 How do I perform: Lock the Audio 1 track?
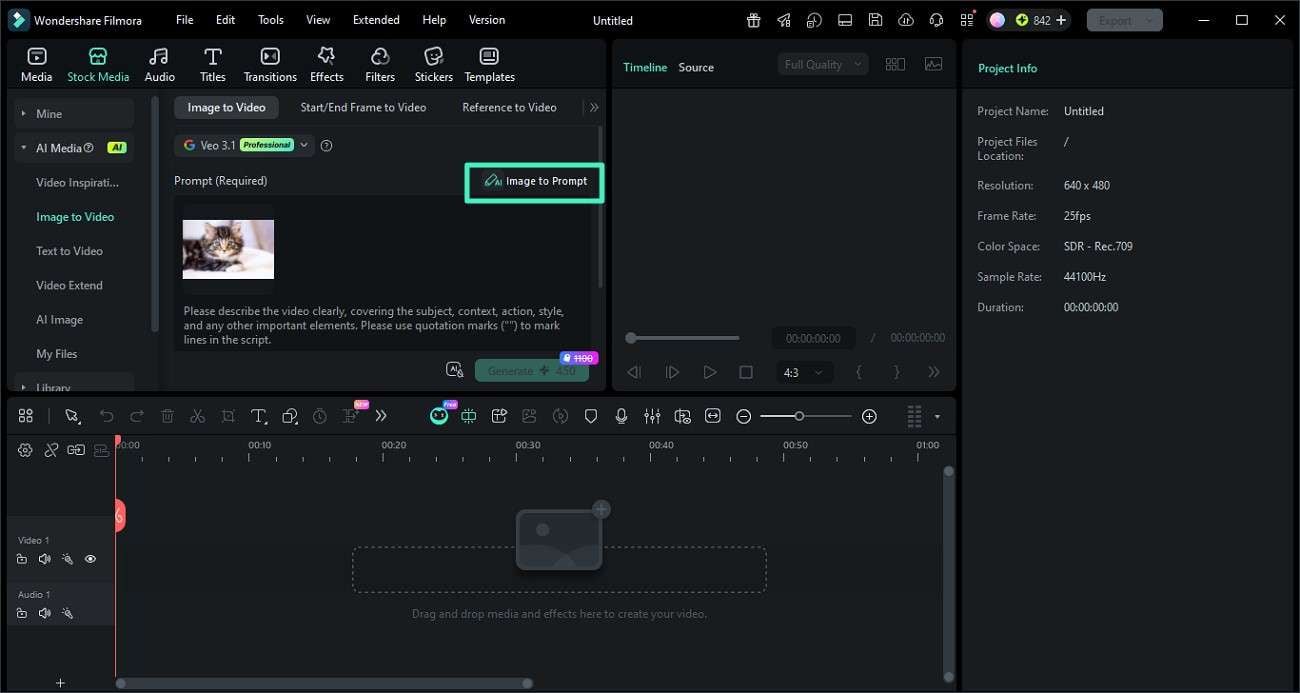(22, 613)
